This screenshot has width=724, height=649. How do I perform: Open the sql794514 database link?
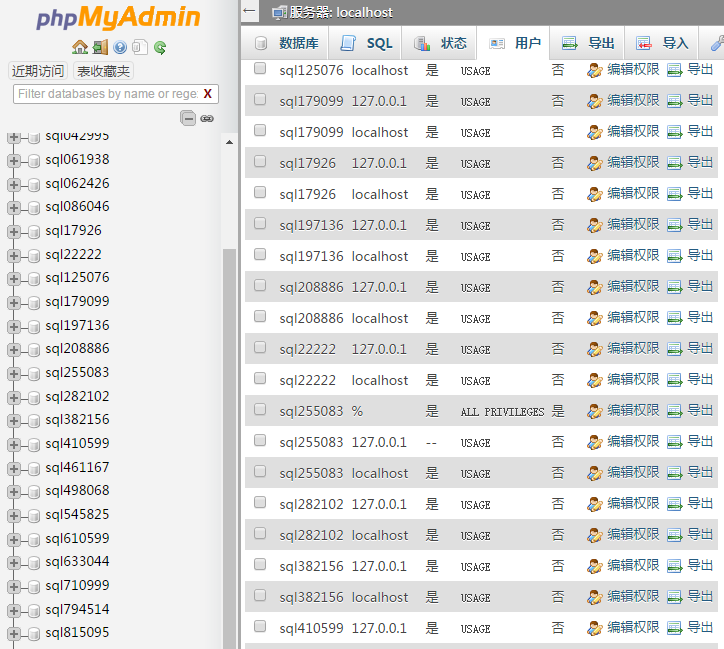pyautogui.click(x=77, y=609)
